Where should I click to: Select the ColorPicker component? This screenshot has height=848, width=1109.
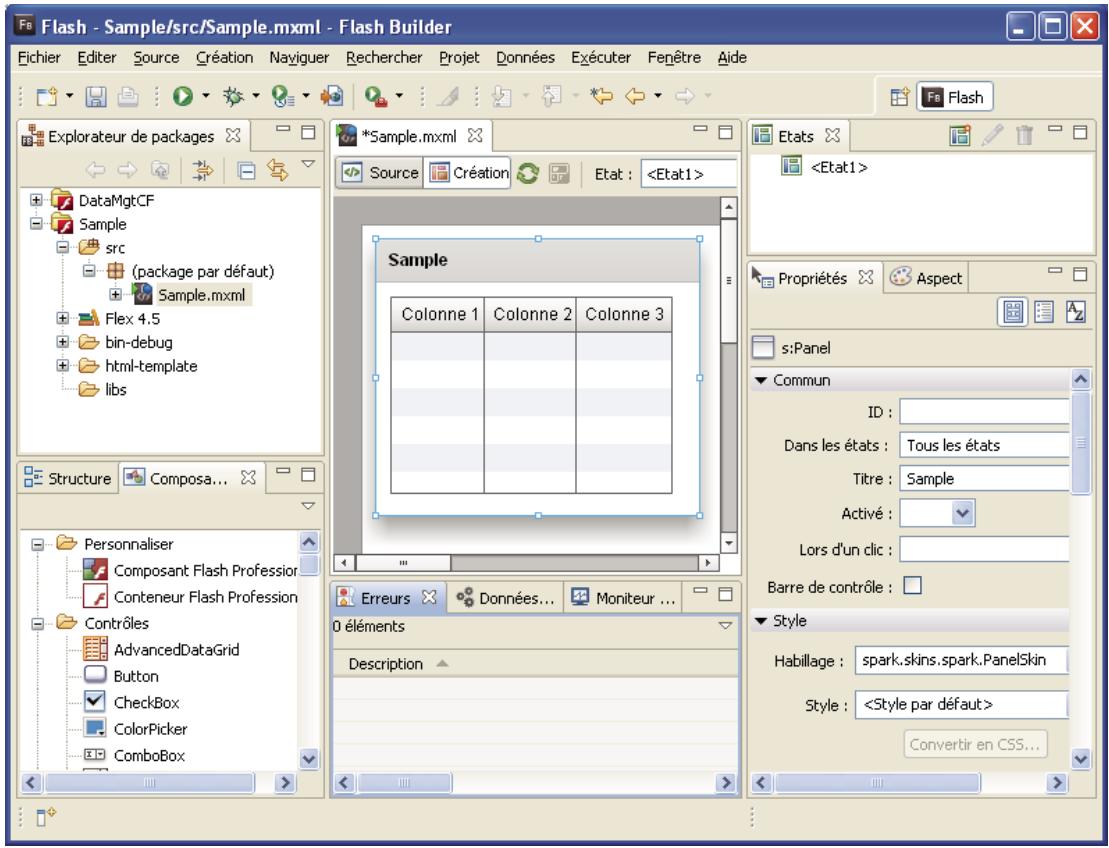click(x=150, y=728)
